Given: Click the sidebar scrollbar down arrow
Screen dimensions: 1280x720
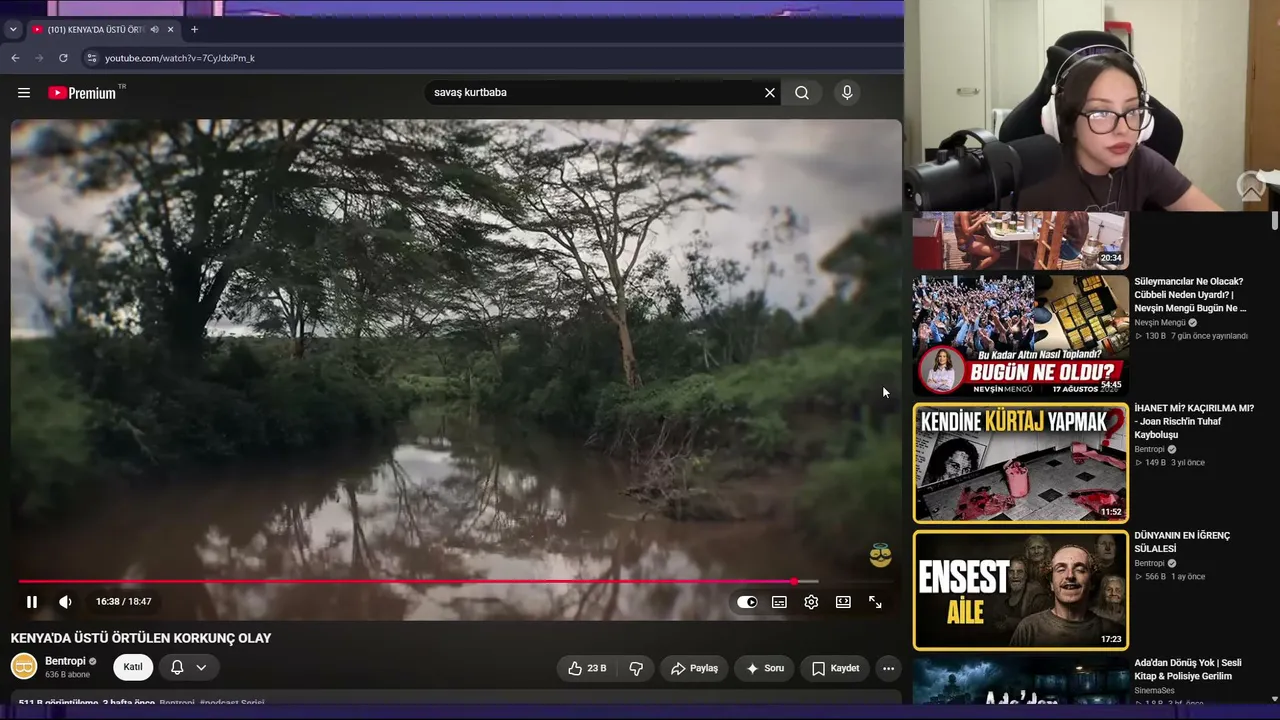Looking at the screenshot, I should tap(1274, 699).
